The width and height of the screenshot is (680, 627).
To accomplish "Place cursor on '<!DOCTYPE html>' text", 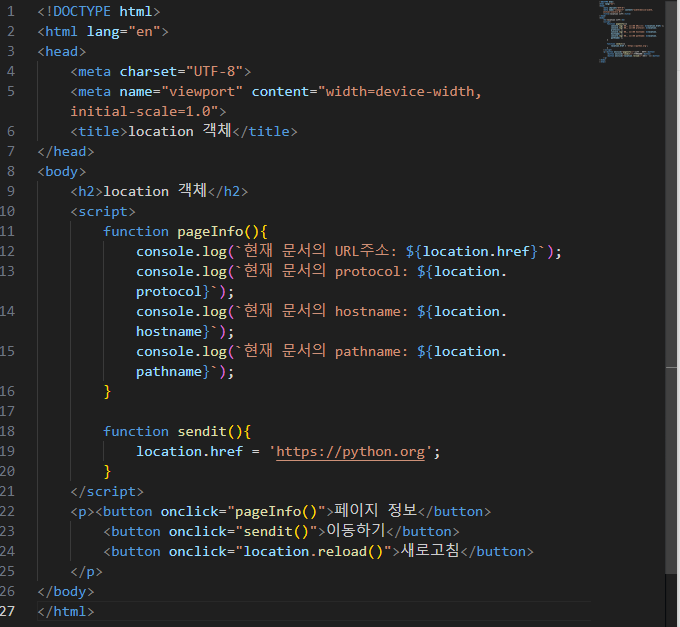I will point(99,12).
